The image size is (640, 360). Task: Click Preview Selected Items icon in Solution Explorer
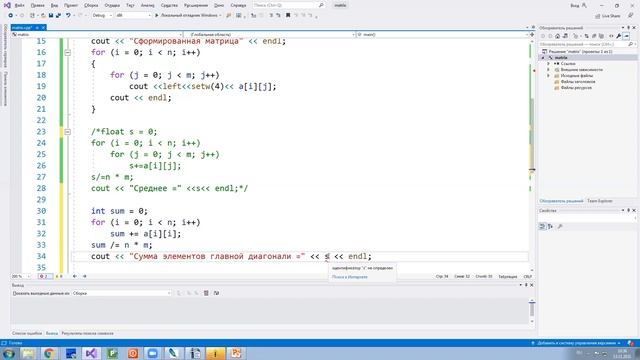click(626, 36)
